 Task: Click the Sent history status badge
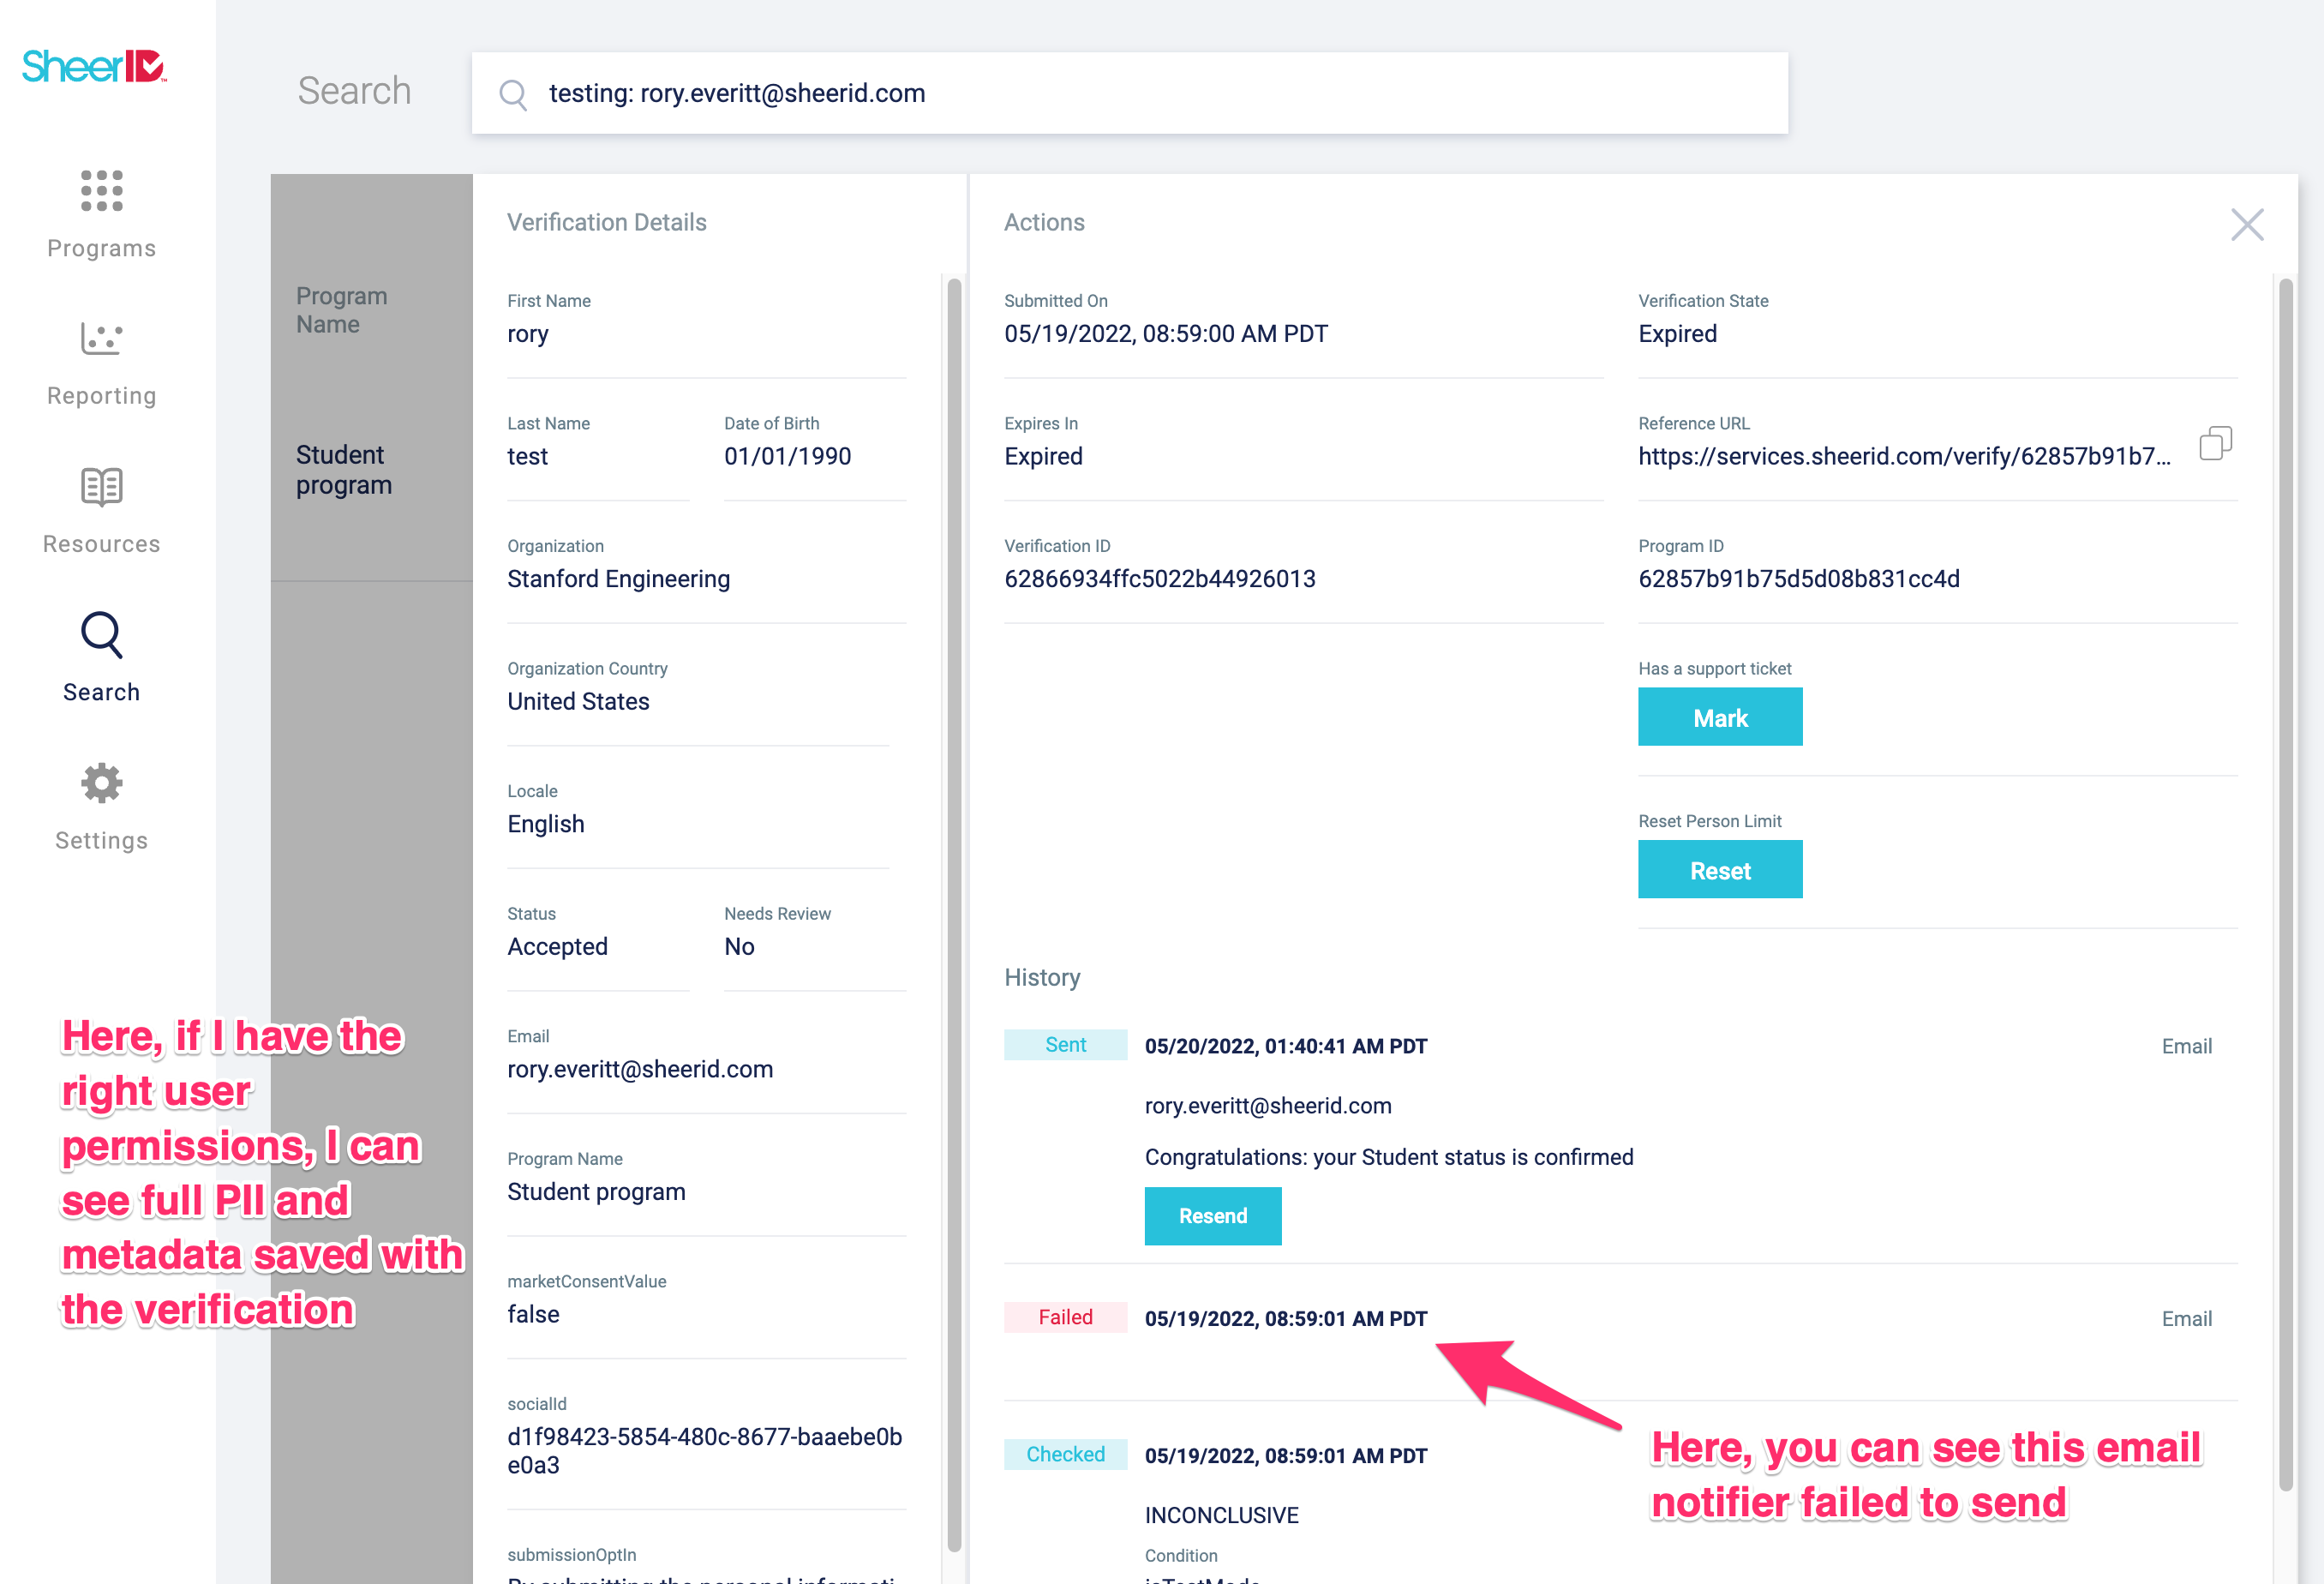[1065, 1045]
